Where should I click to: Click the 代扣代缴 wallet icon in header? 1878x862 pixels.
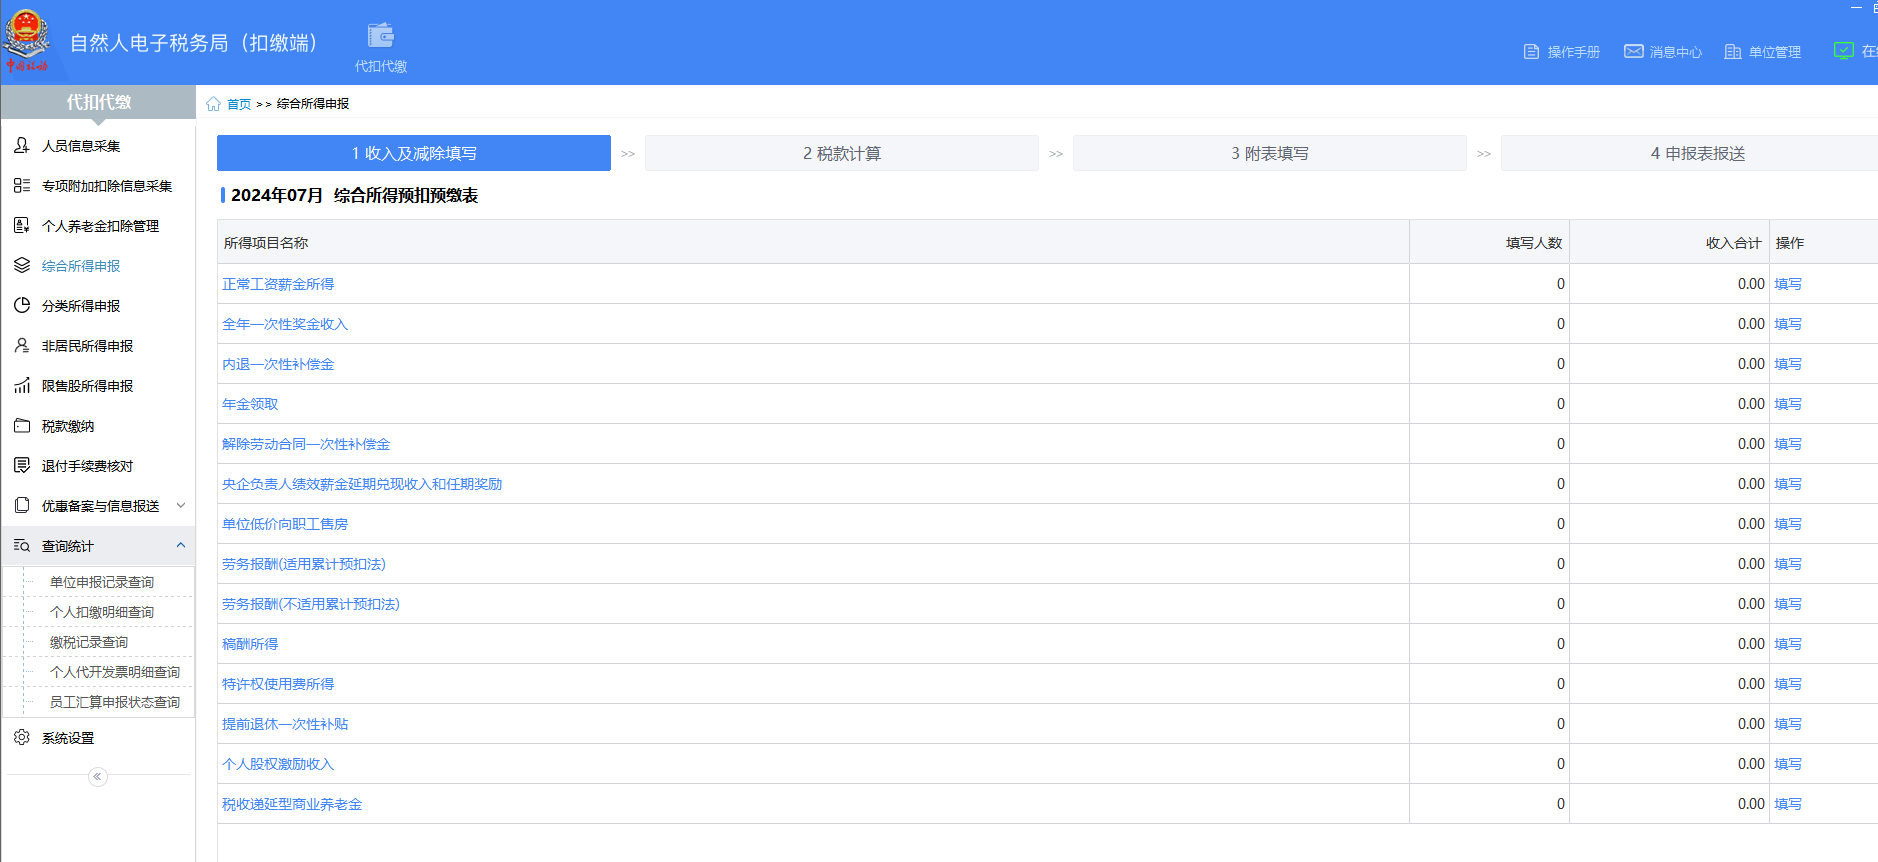point(380,37)
